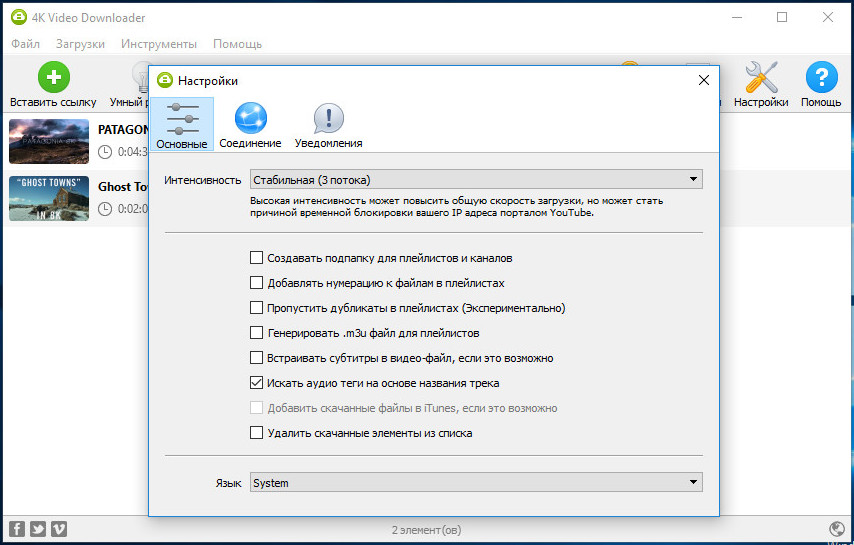
Task: Click the Настройки dialog title logo icon
Action: coord(164,81)
